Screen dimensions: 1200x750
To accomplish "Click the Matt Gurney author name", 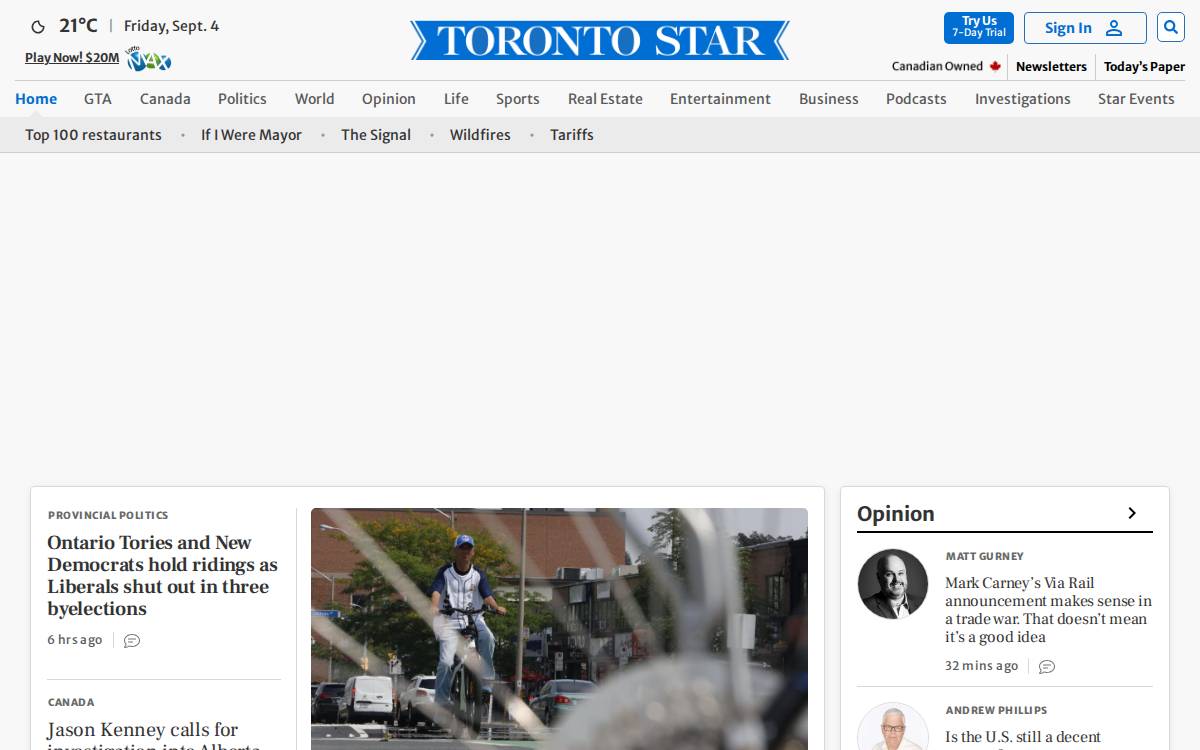I will [x=985, y=556].
